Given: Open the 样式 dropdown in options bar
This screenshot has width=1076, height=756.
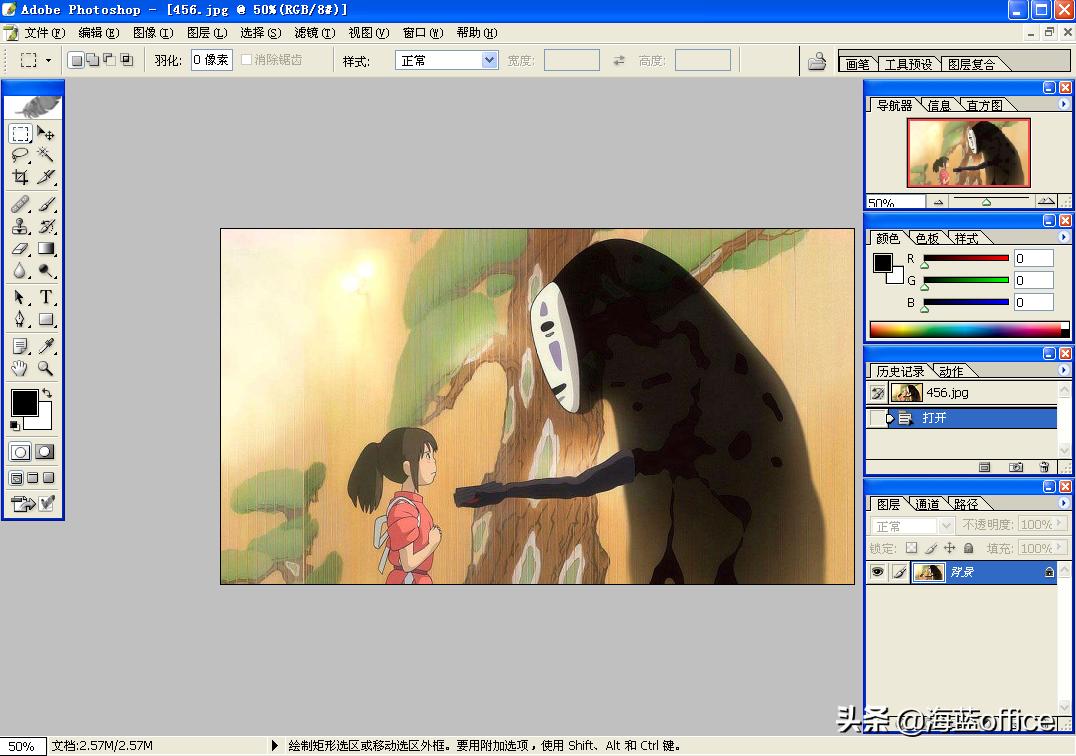Looking at the screenshot, I should click(446, 60).
